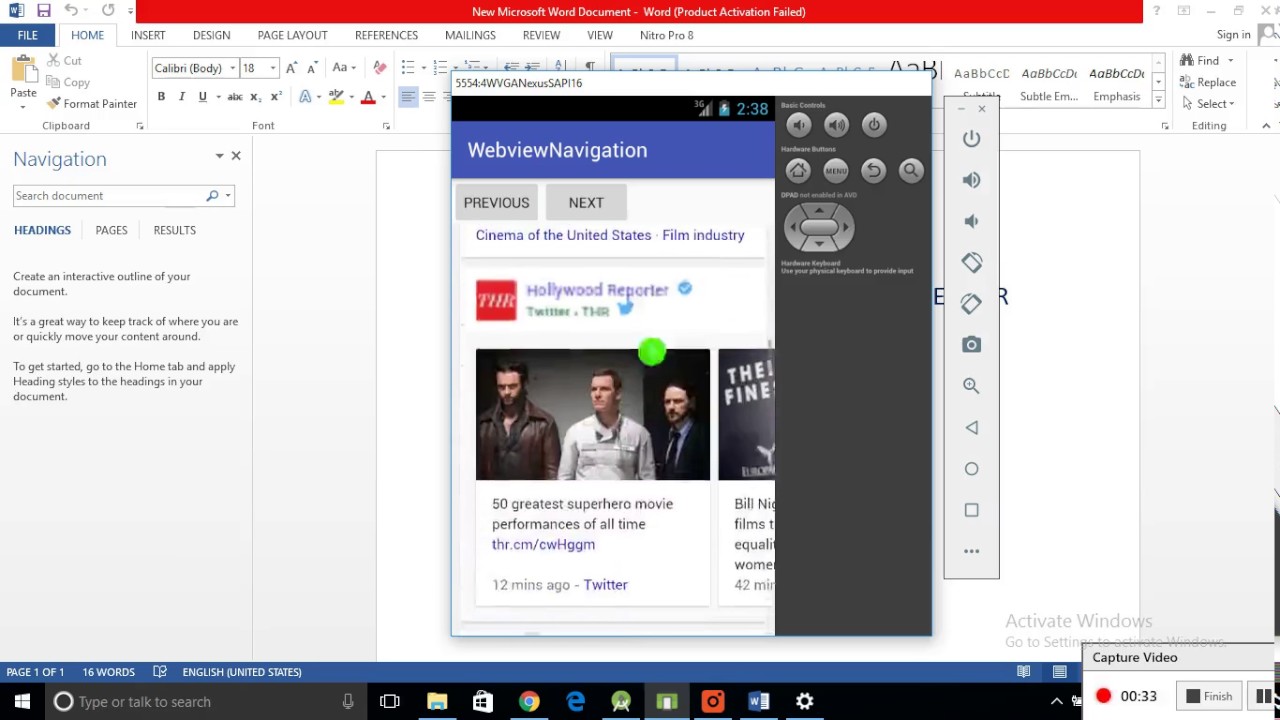Decrease font size with Shrink Font
1280x720 pixels.
click(x=312, y=68)
